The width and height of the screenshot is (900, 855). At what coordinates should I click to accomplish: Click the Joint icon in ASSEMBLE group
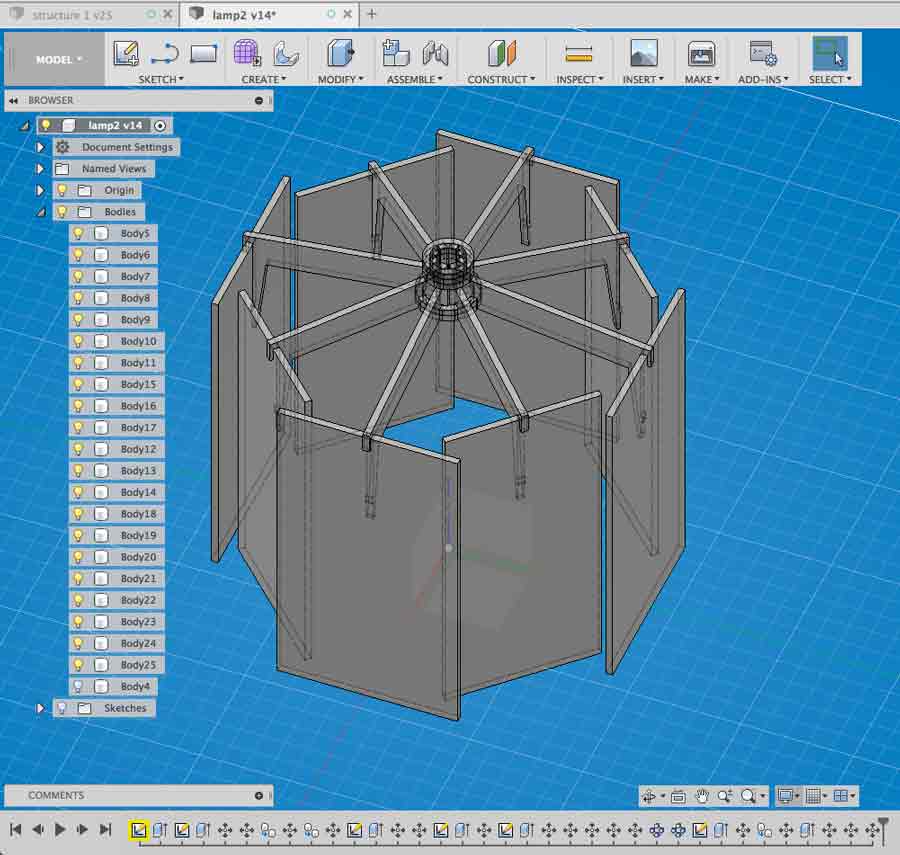coord(435,53)
